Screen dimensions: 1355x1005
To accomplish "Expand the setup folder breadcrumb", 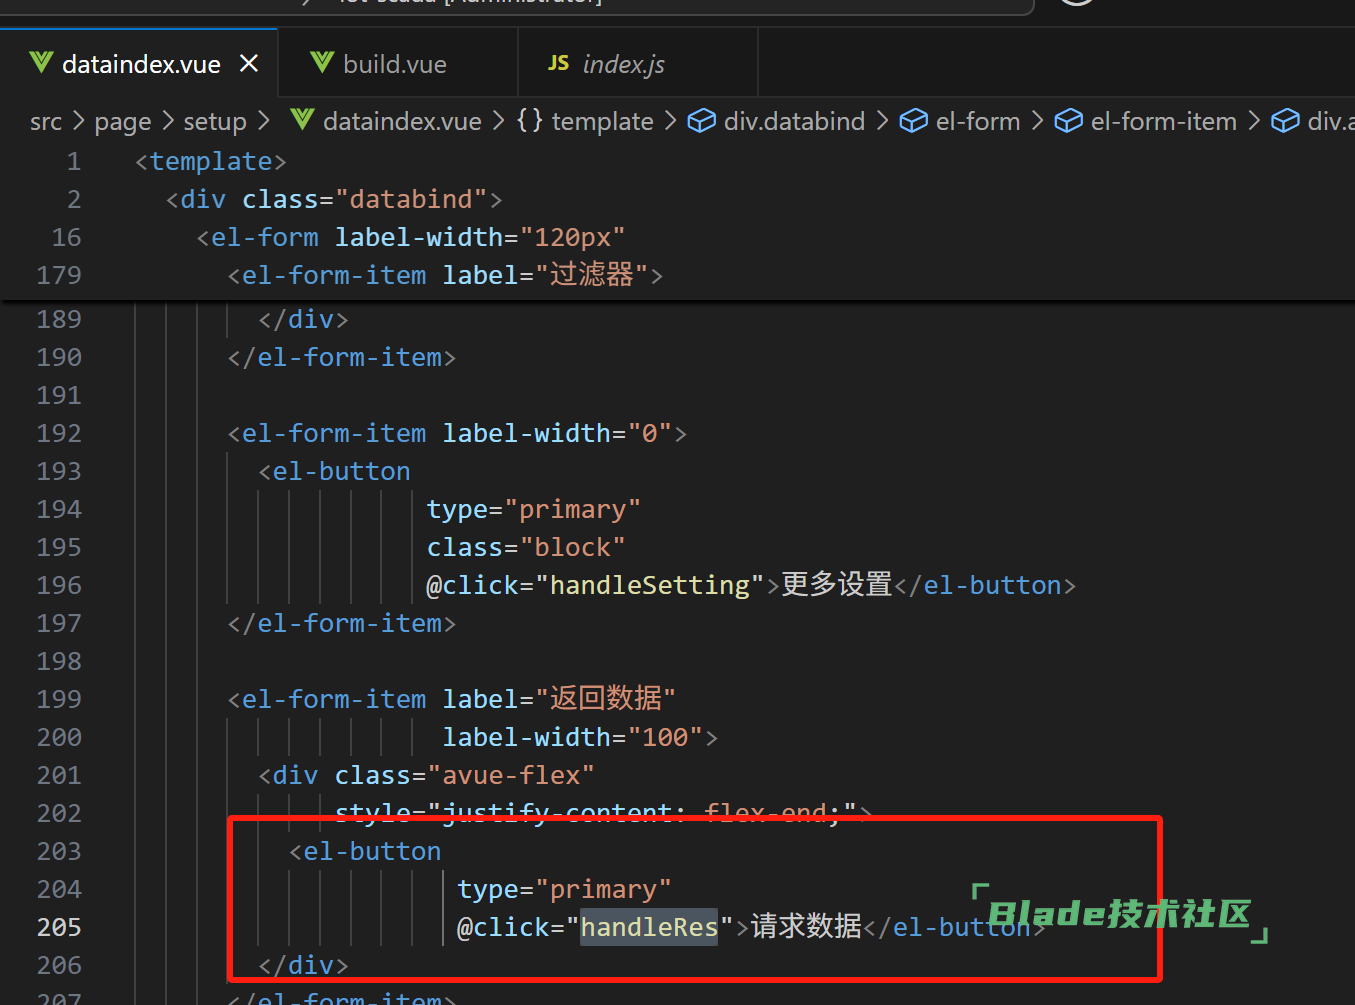I will click(x=214, y=122).
